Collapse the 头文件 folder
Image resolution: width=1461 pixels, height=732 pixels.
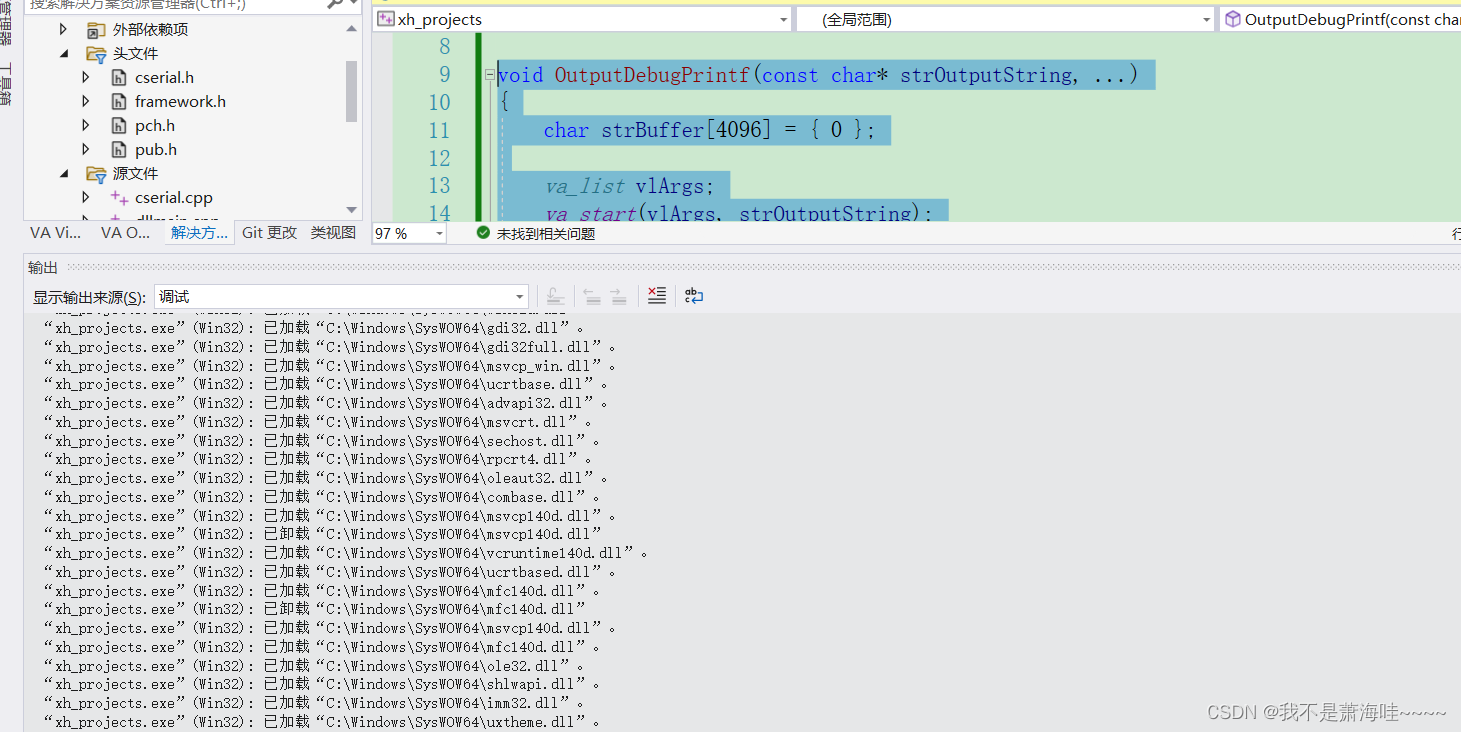63,53
